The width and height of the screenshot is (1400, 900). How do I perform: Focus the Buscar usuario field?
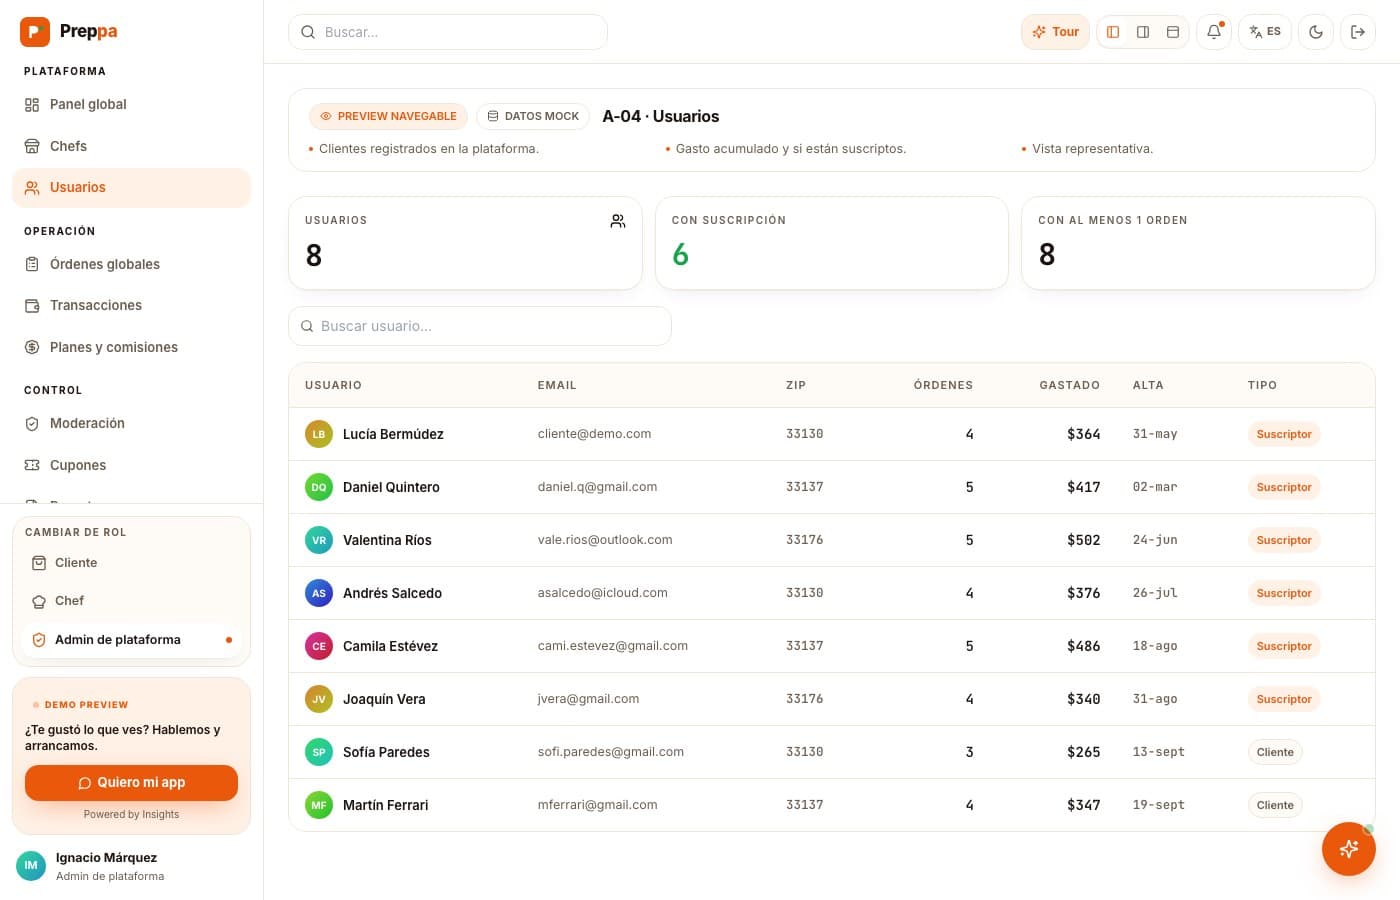pos(480,326)
